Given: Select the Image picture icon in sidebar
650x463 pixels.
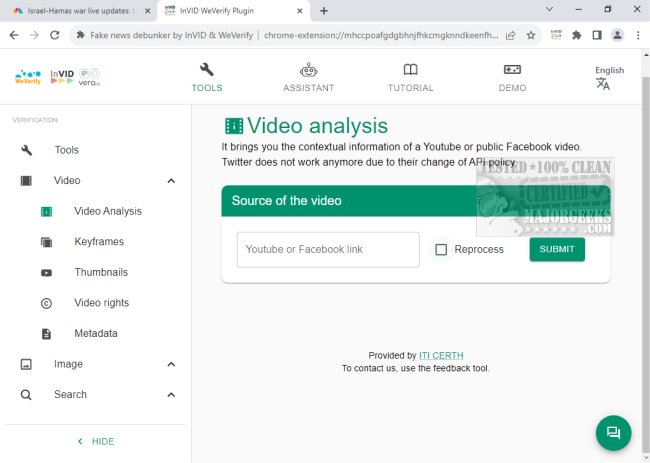Looking at the screenshot, I should click(x=26, y=364).
